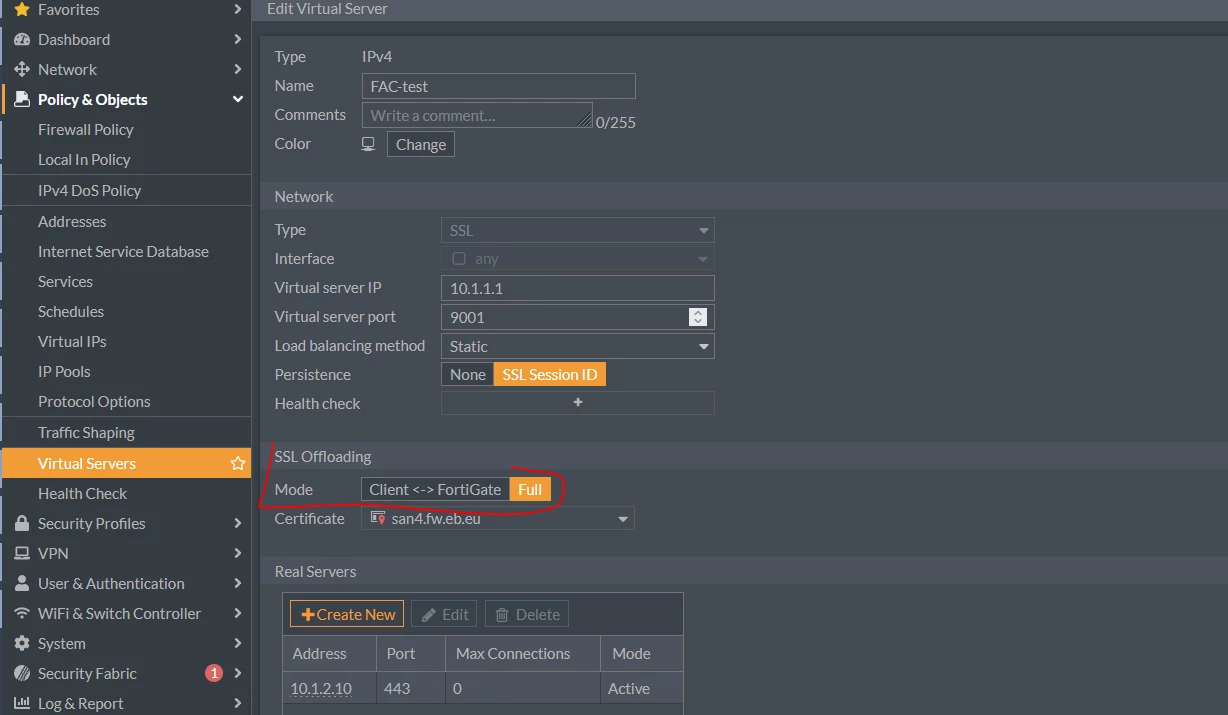Click the Virtual server IP field
Viewport: 1228px width, 715px height.
[x=578, y=288]
